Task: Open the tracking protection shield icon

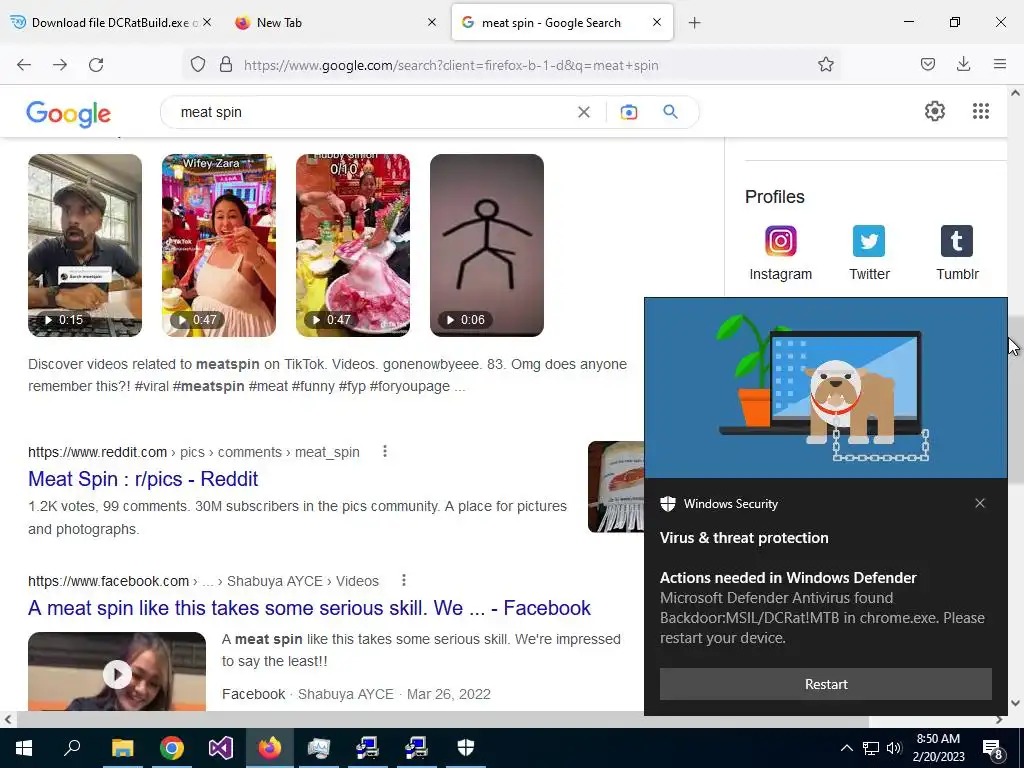Action: [x=198, y=65]
